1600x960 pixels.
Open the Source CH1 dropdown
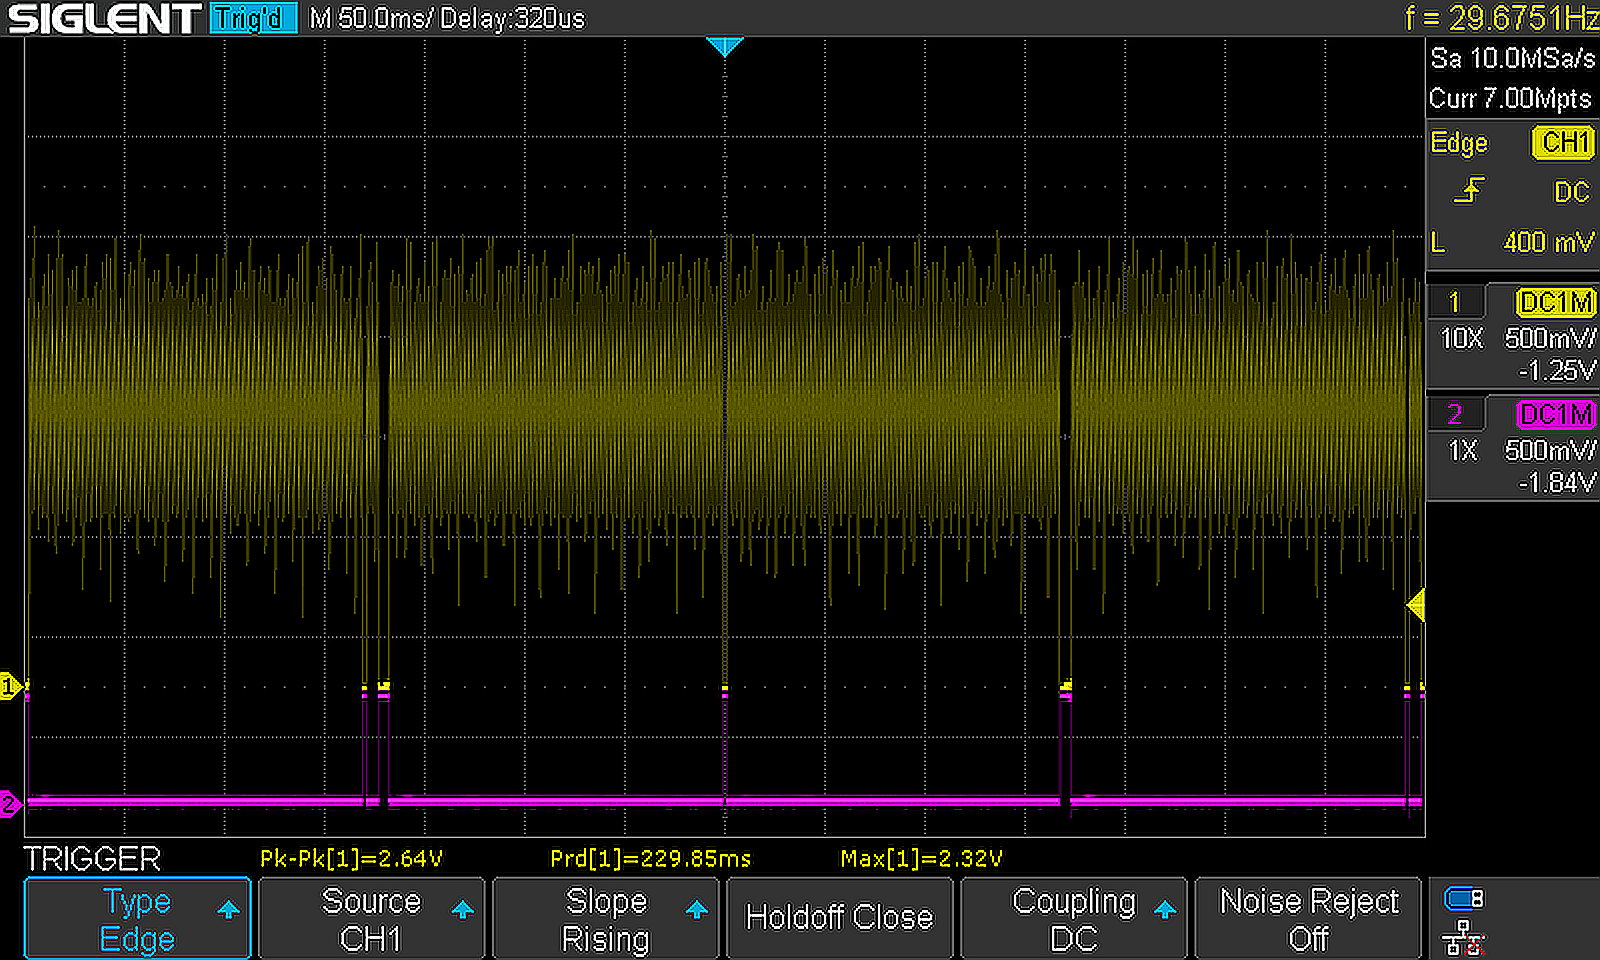[x=371, y=919]
